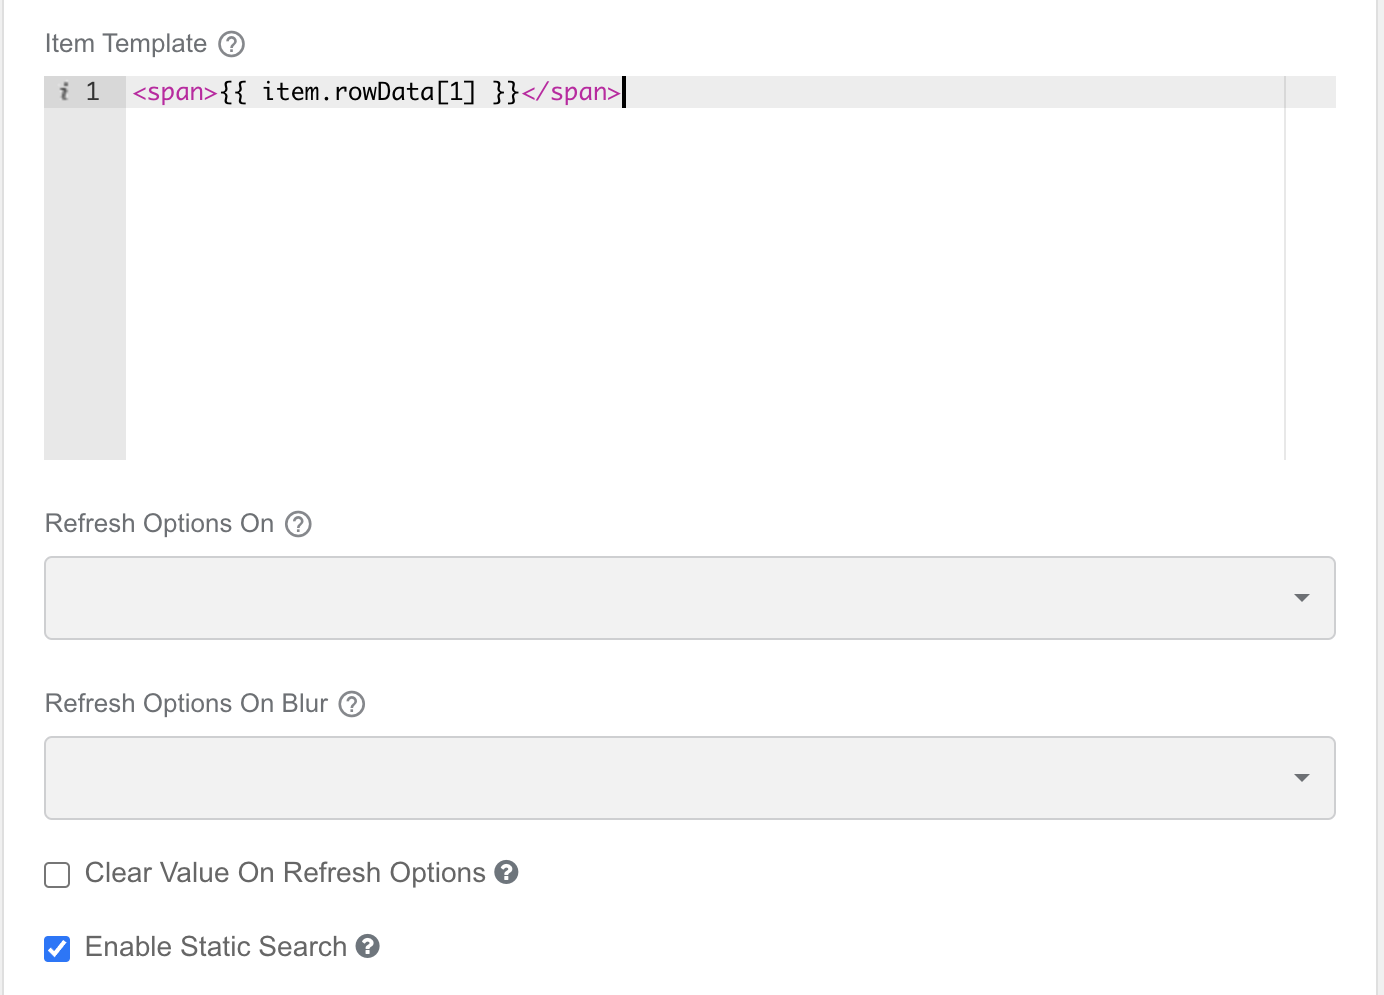
Task: Open the Item Template help icon
Action: coord(231,44)
